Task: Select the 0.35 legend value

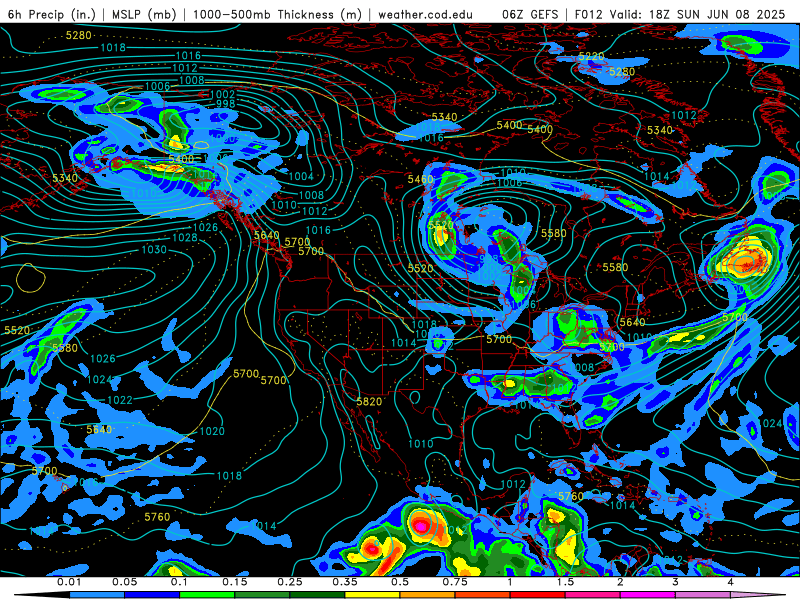Action: pos(345,582)
